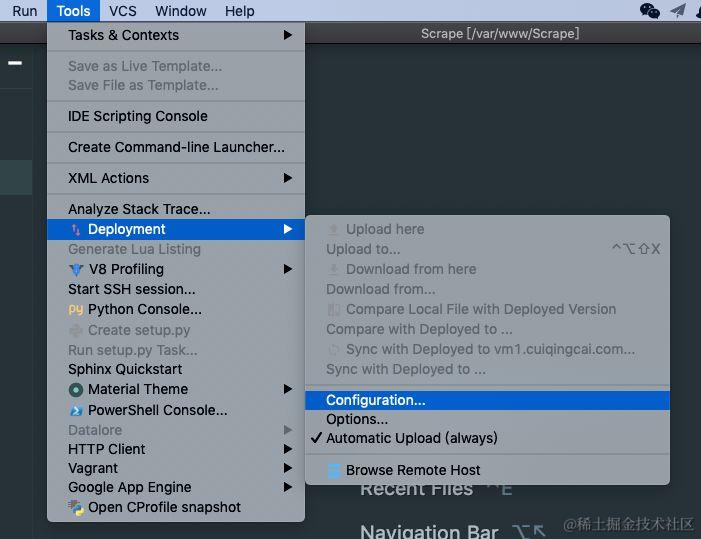This screenshot has height=539, width=701.
Task: Click the WeChat icon in menu bar
Action: click(650, 11)
